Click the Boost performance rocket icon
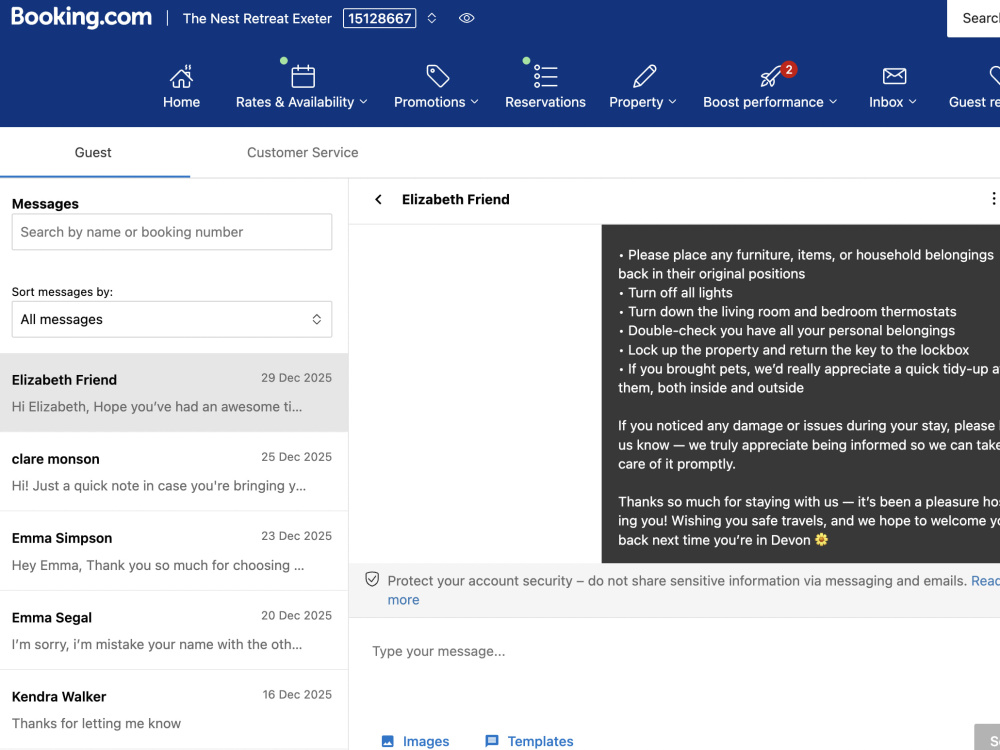 [x=770, y=77]
